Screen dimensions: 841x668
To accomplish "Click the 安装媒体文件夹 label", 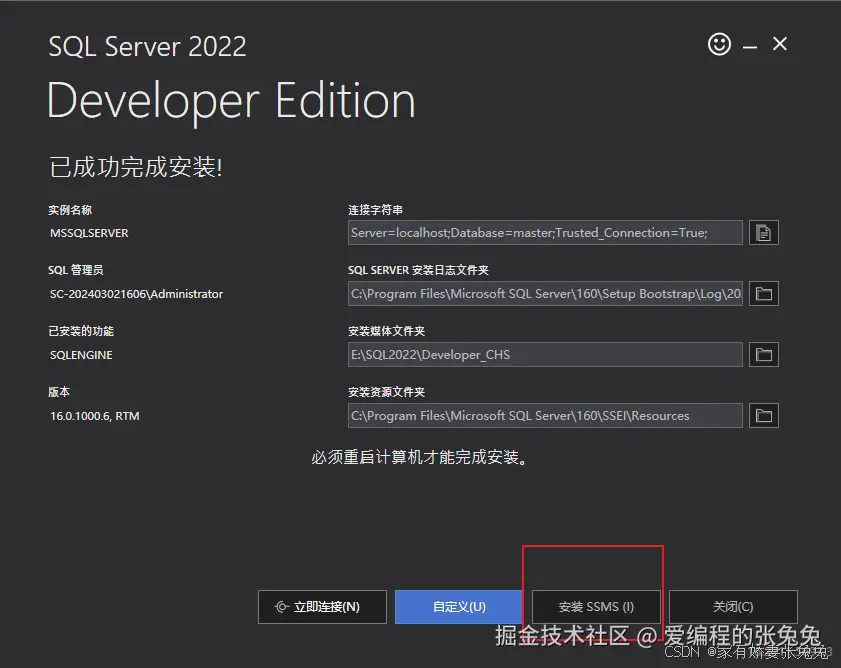I will click(x=386, y=332).
